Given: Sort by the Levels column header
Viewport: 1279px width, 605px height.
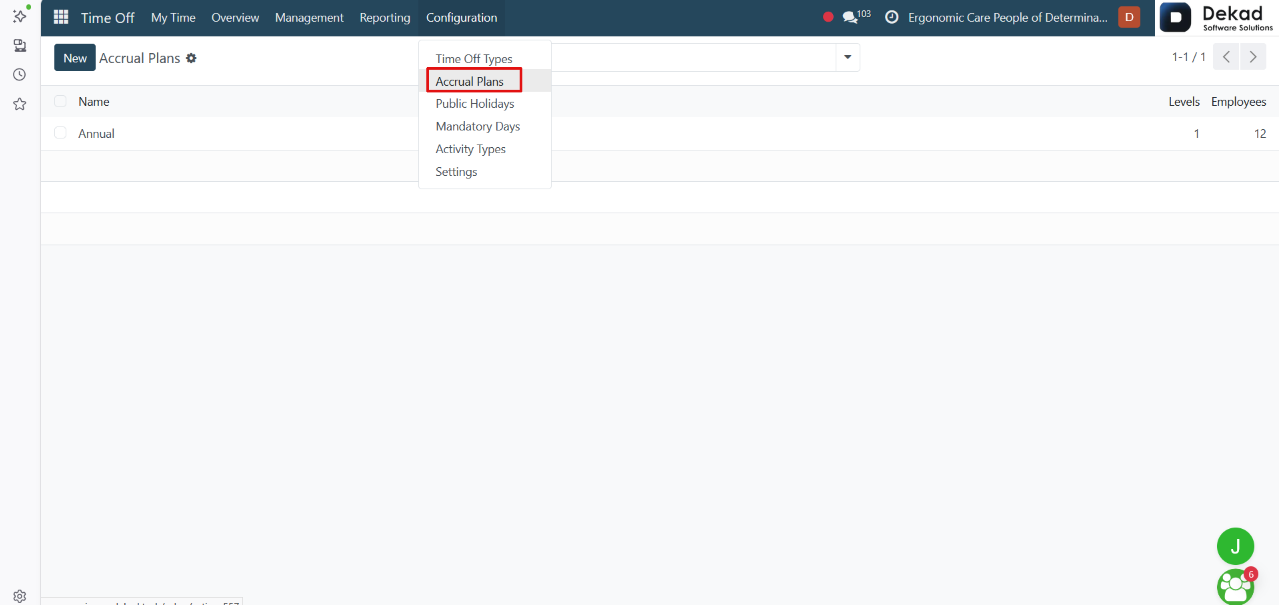Looking at the screenshot, I should (1184, 101).
